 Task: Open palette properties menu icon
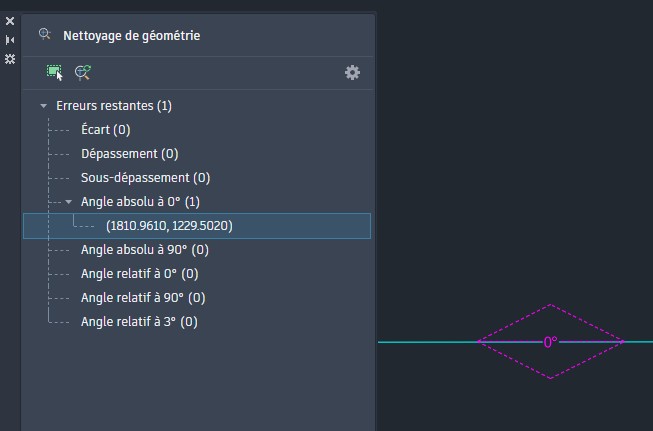(10, 59)
